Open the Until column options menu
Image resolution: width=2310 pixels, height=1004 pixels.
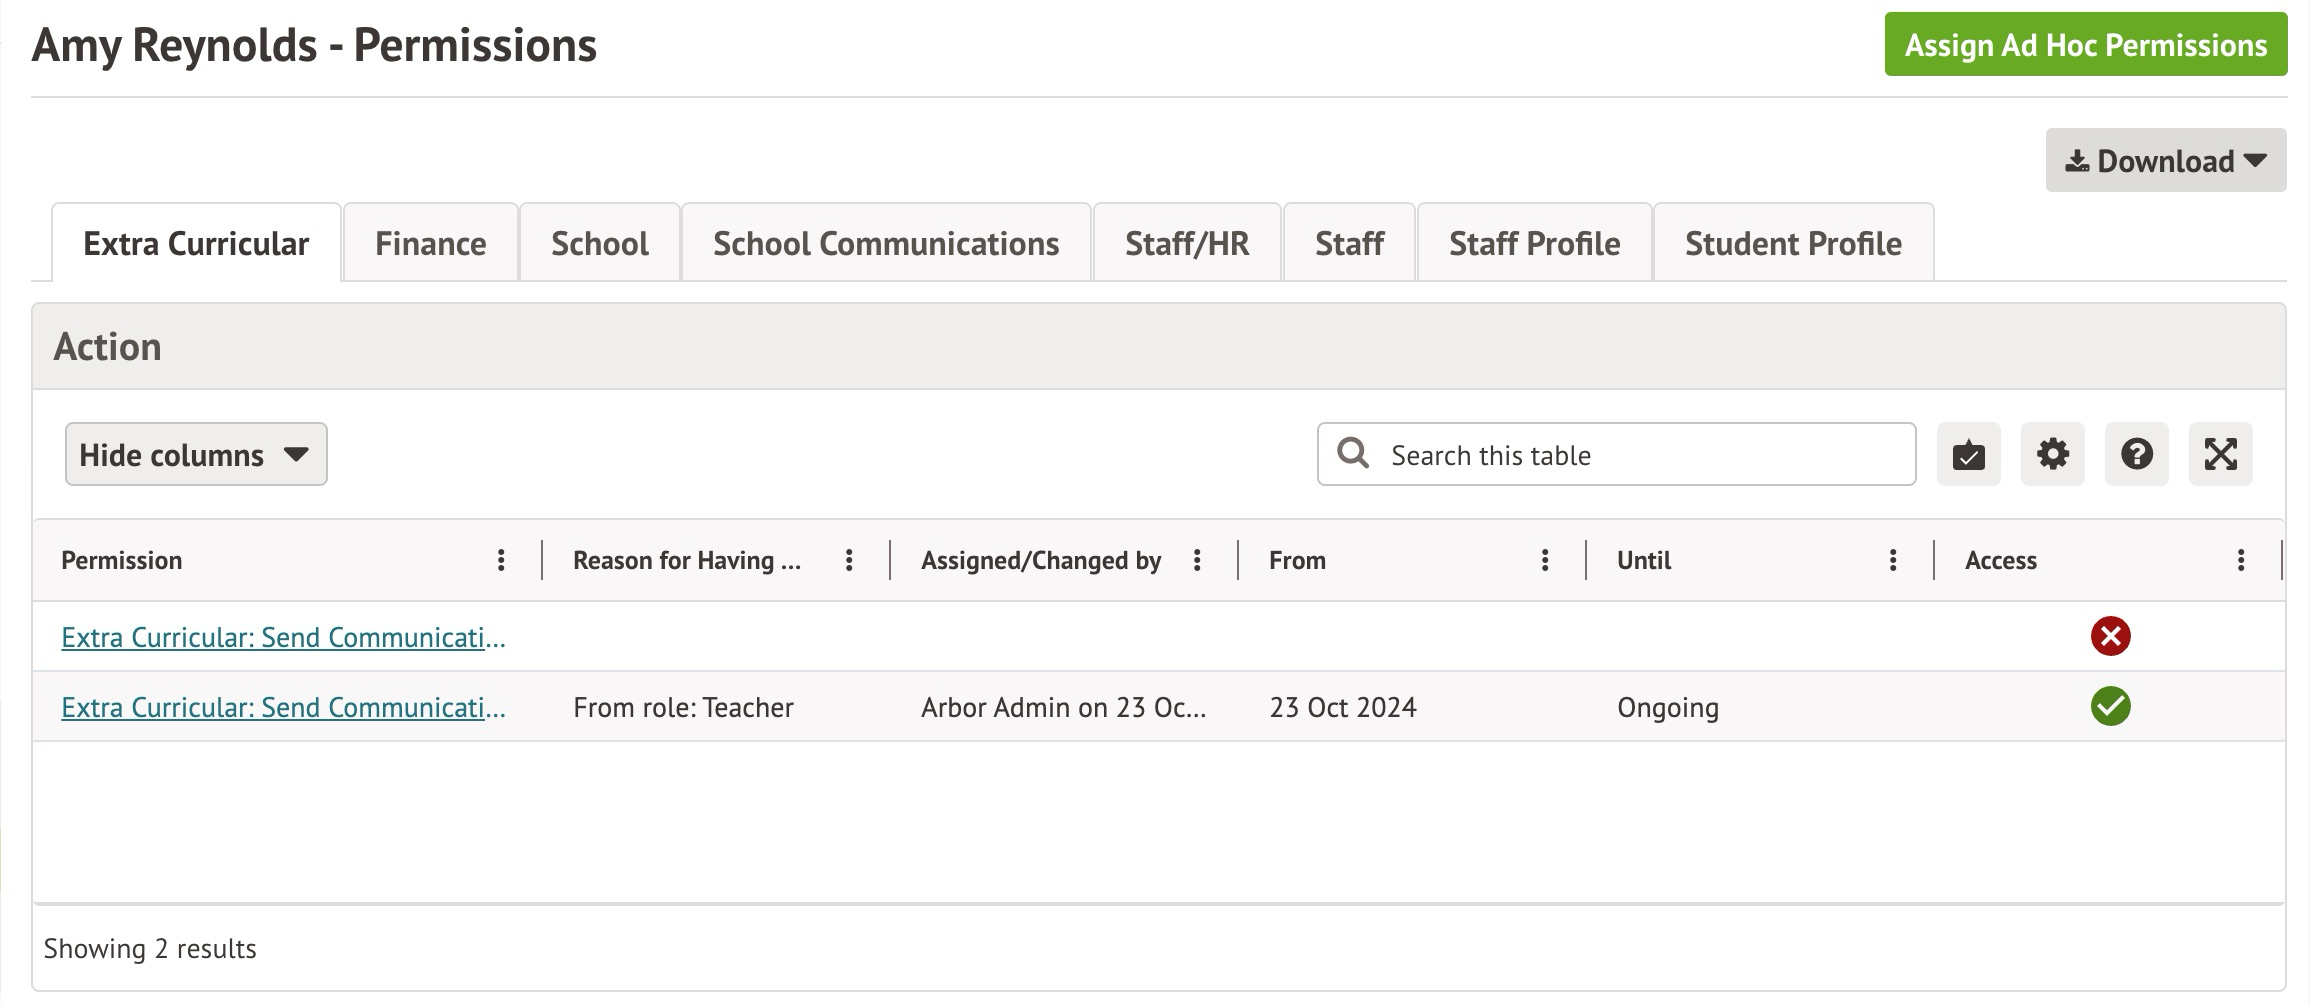point(1893,561)
